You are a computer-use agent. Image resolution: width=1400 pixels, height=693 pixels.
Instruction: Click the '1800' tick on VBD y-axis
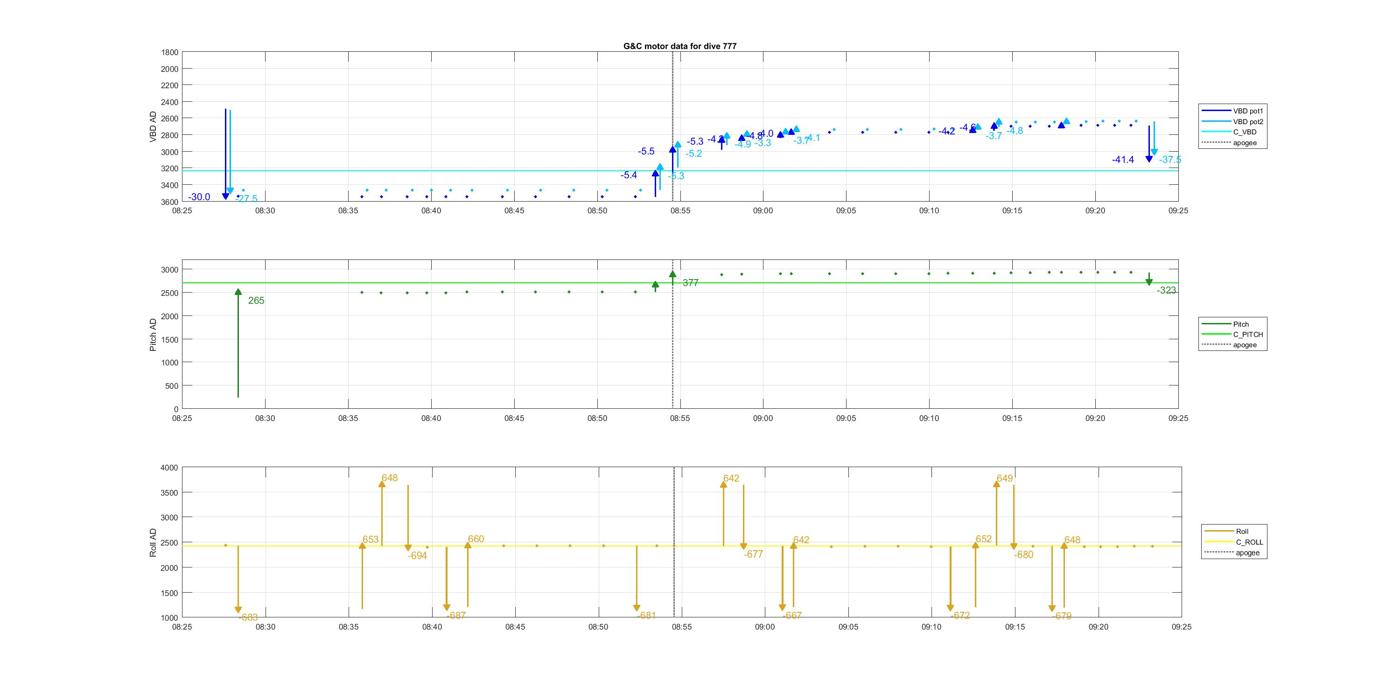[x=170, y=52]
